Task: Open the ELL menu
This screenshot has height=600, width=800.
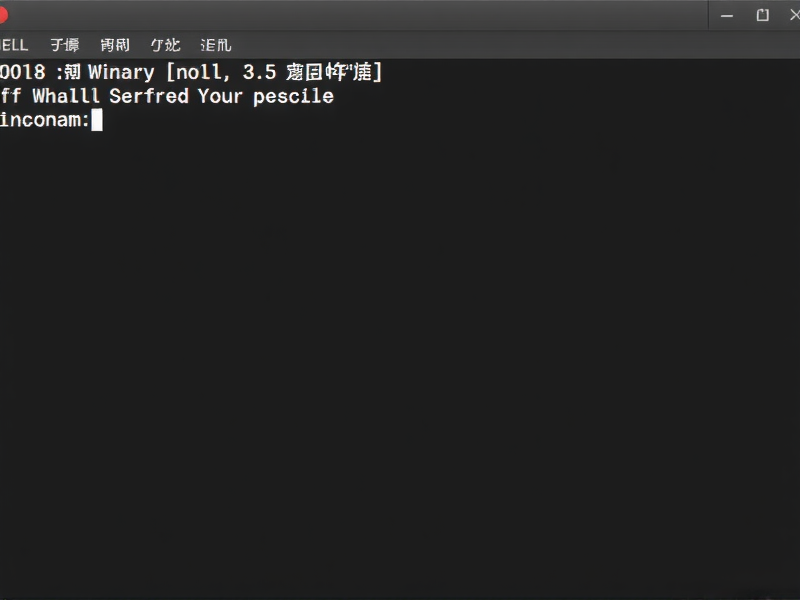Action: [x=13, y=44]
